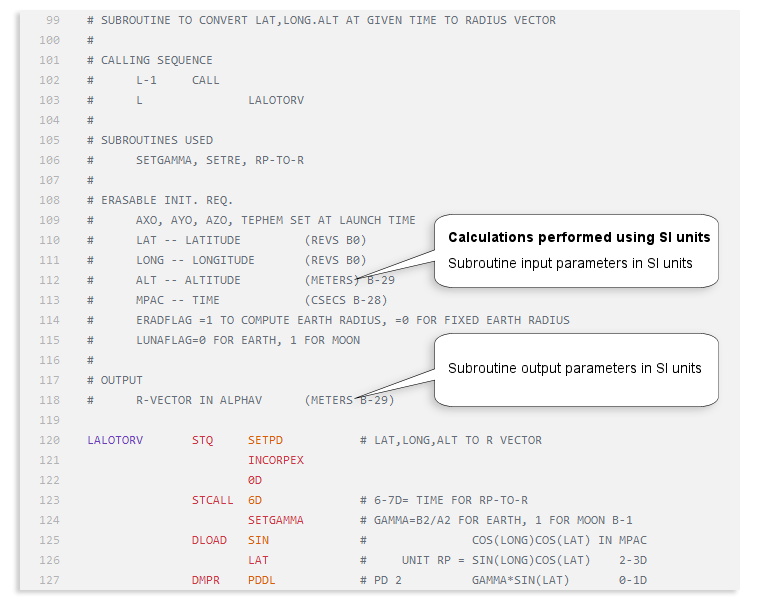
Task: Click the '# OUTPUT' comment on line 117
Action: pyautogui.click(x=115, y=380)
